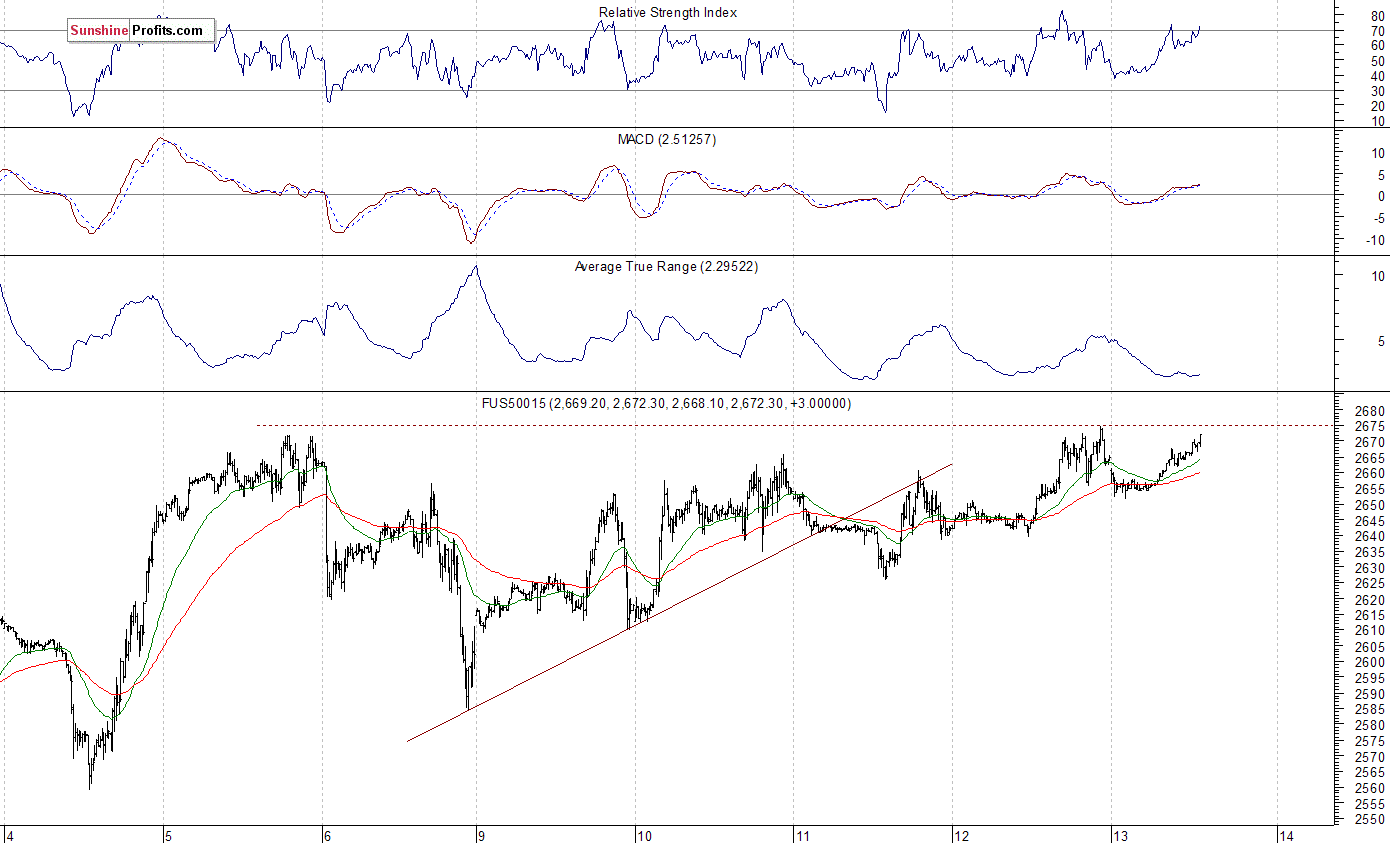Click the 2650 price axis value
The width and height of the screenshot is (1390, 843).
click(x=1370, y=505)
